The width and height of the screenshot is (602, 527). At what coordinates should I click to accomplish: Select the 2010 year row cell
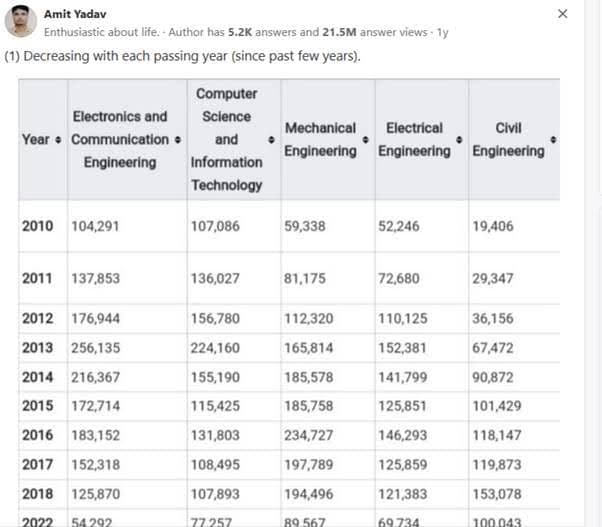click(37, 226)
